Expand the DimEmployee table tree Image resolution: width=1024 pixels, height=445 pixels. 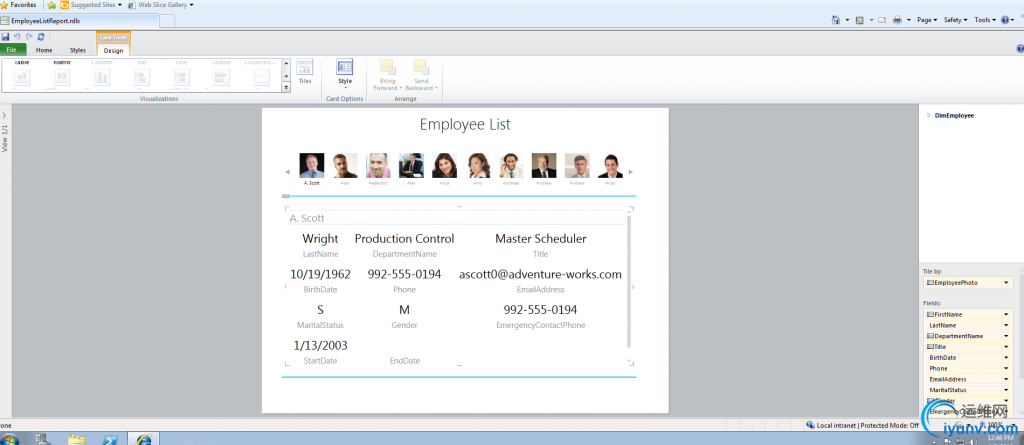point(929,116)
